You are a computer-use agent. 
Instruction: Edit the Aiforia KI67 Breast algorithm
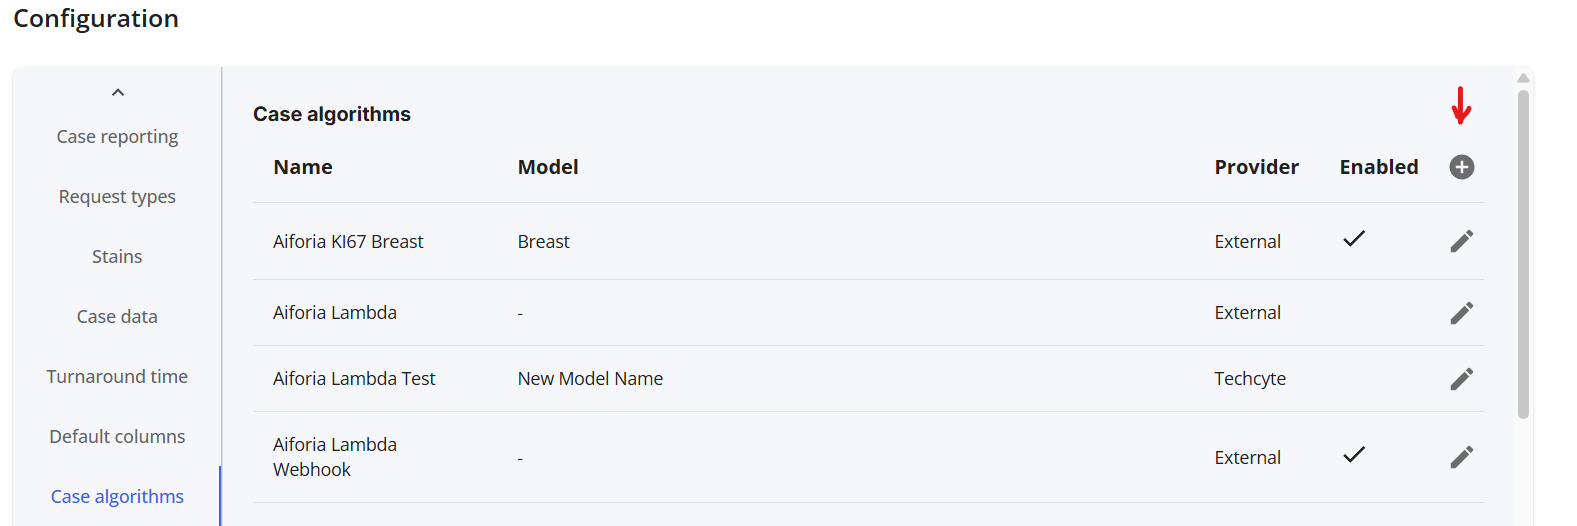(1461, 241)
